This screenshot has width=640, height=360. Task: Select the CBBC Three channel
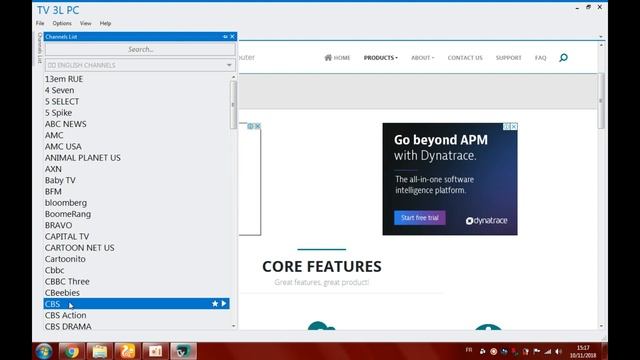tap(136, 281)
